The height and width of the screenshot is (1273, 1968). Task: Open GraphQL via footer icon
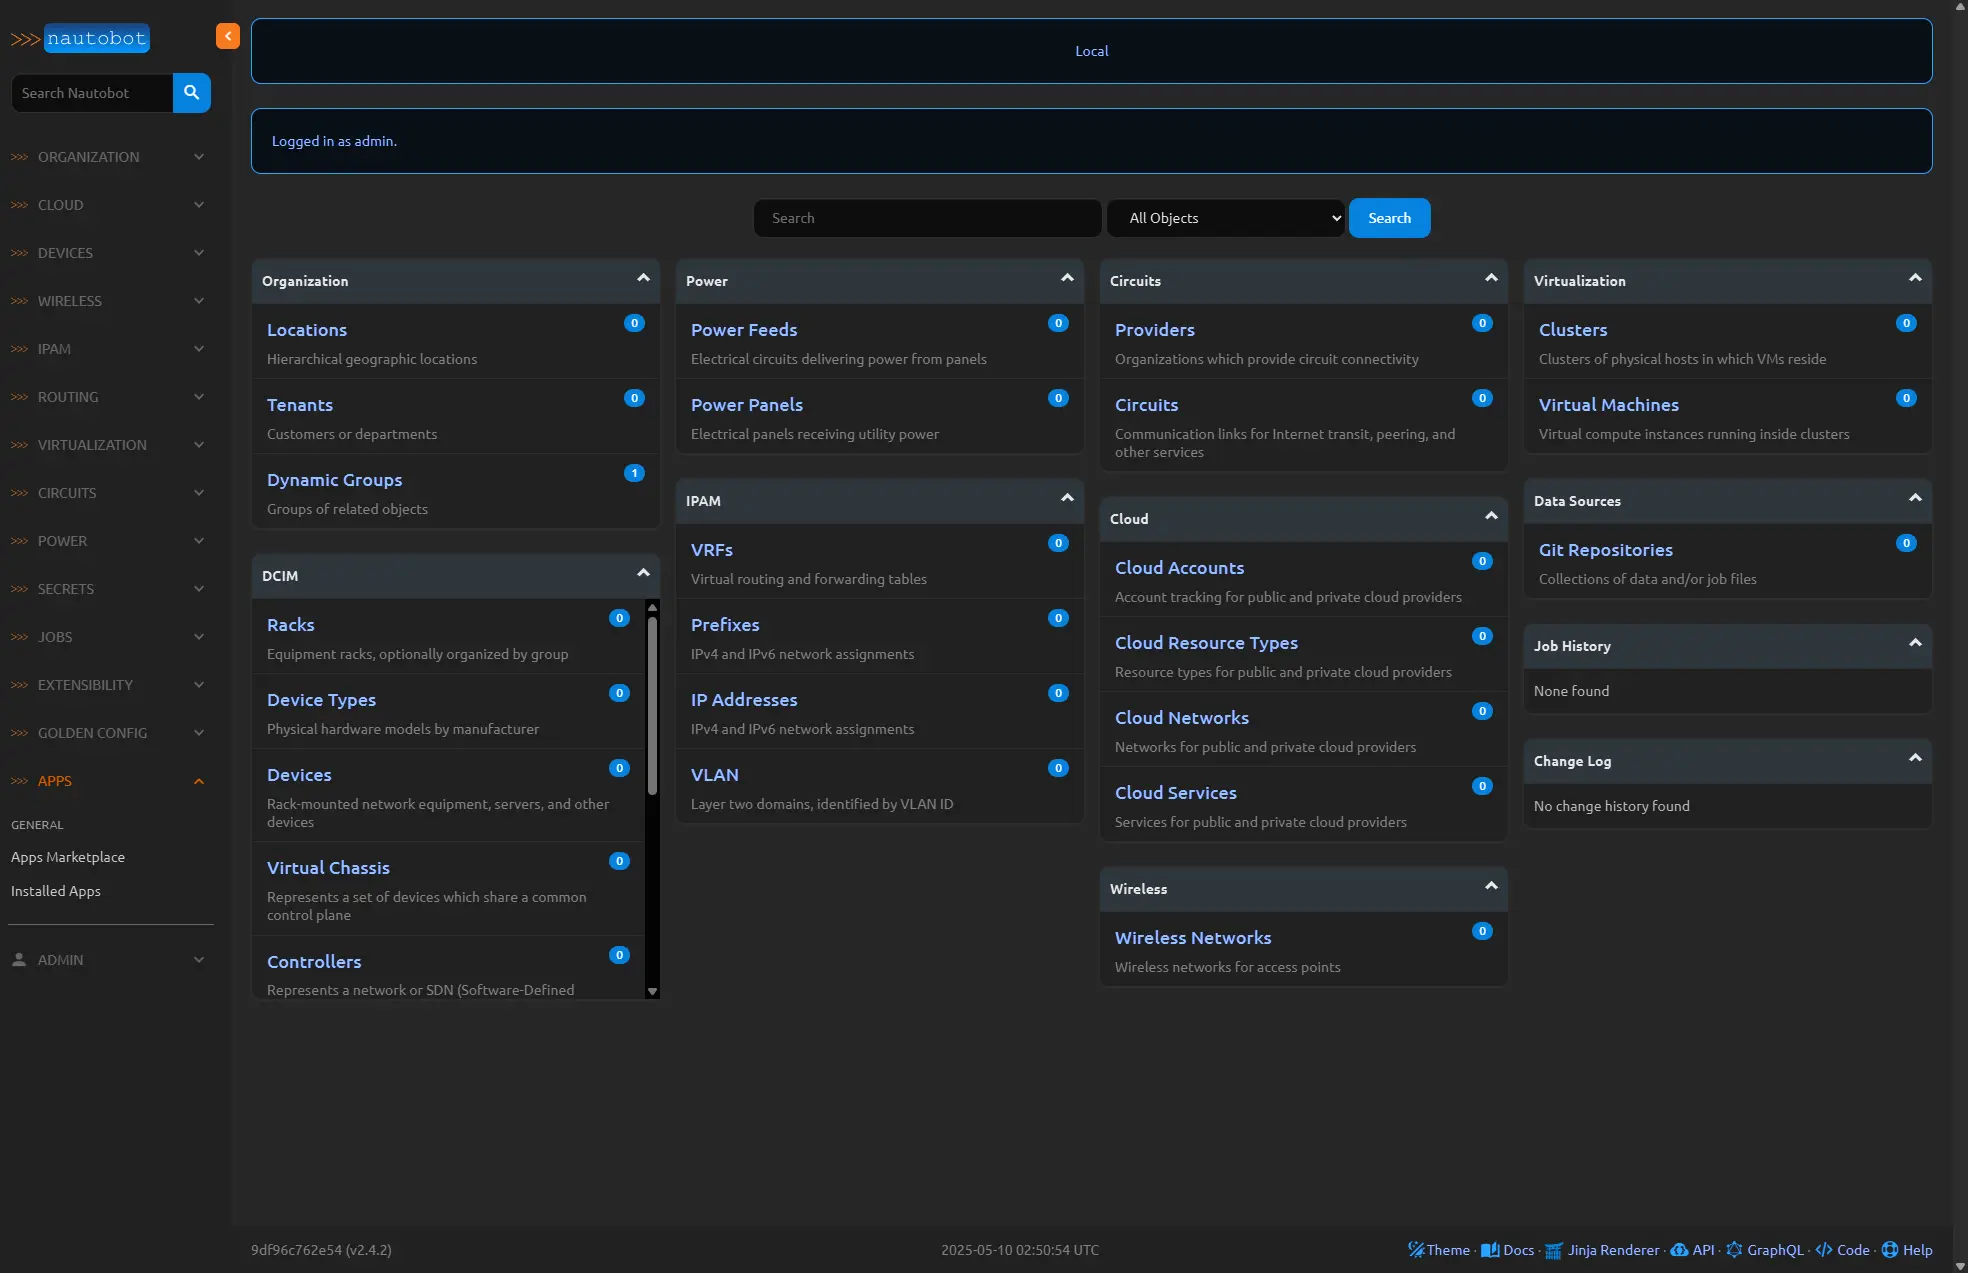pos(1734,1250)
